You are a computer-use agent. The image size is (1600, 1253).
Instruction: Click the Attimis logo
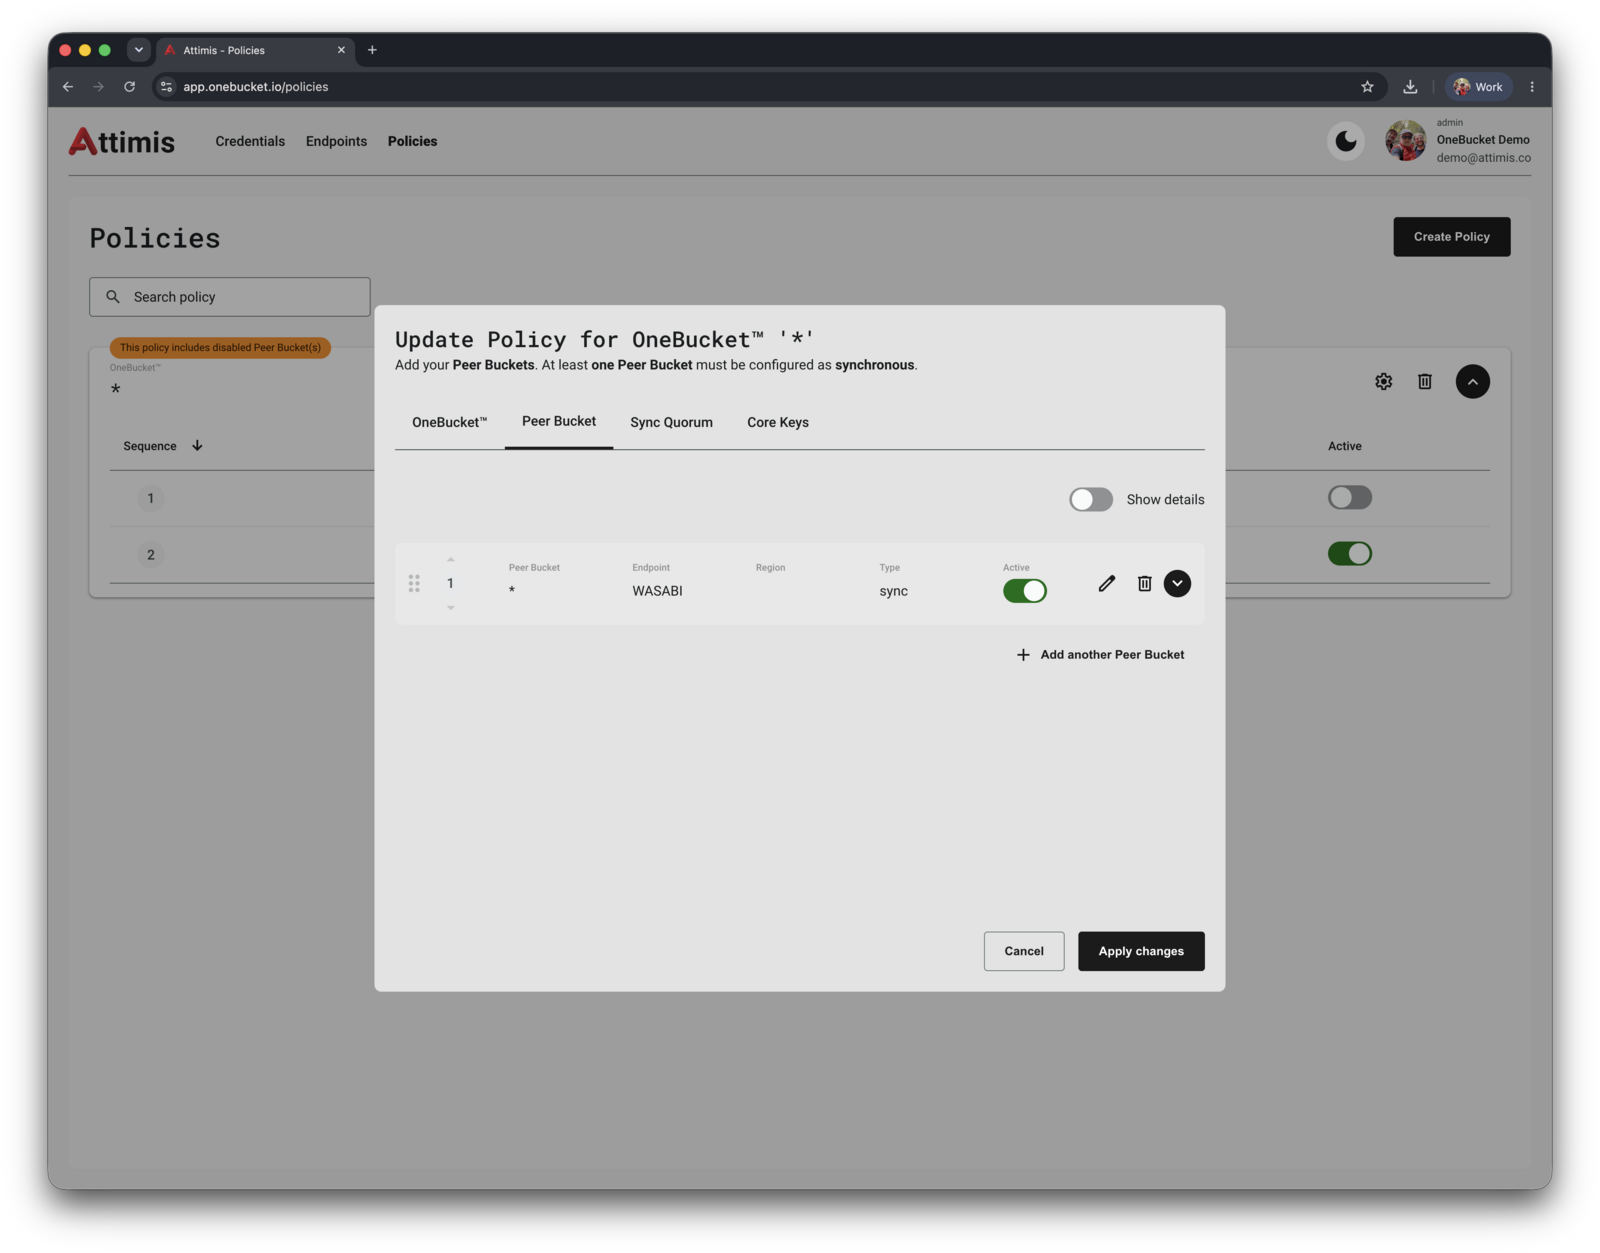point(122,141)
